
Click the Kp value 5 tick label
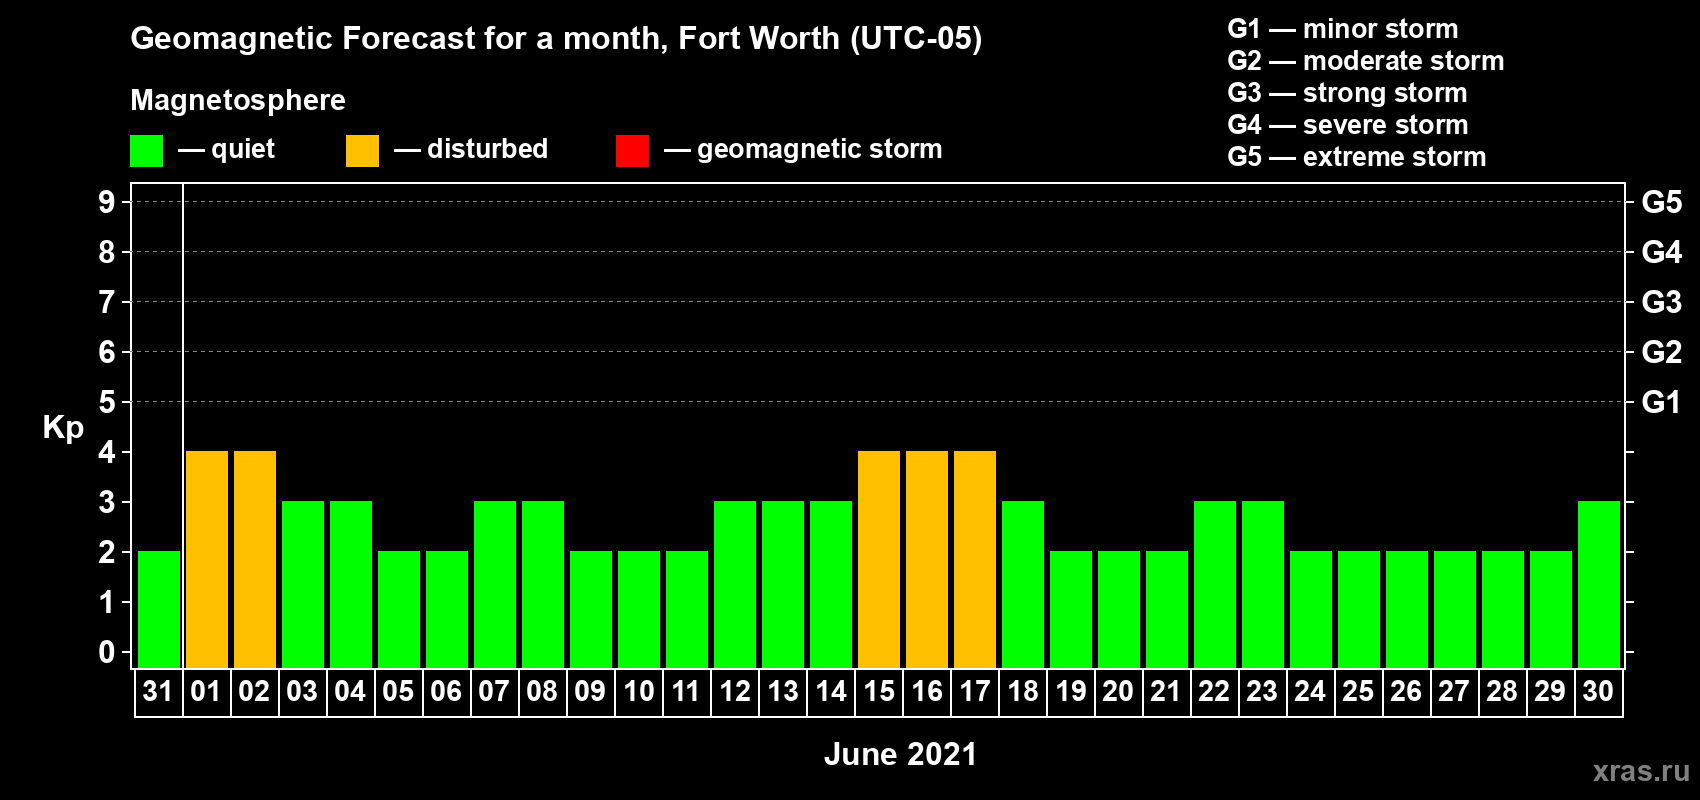[x=106, y=402]
